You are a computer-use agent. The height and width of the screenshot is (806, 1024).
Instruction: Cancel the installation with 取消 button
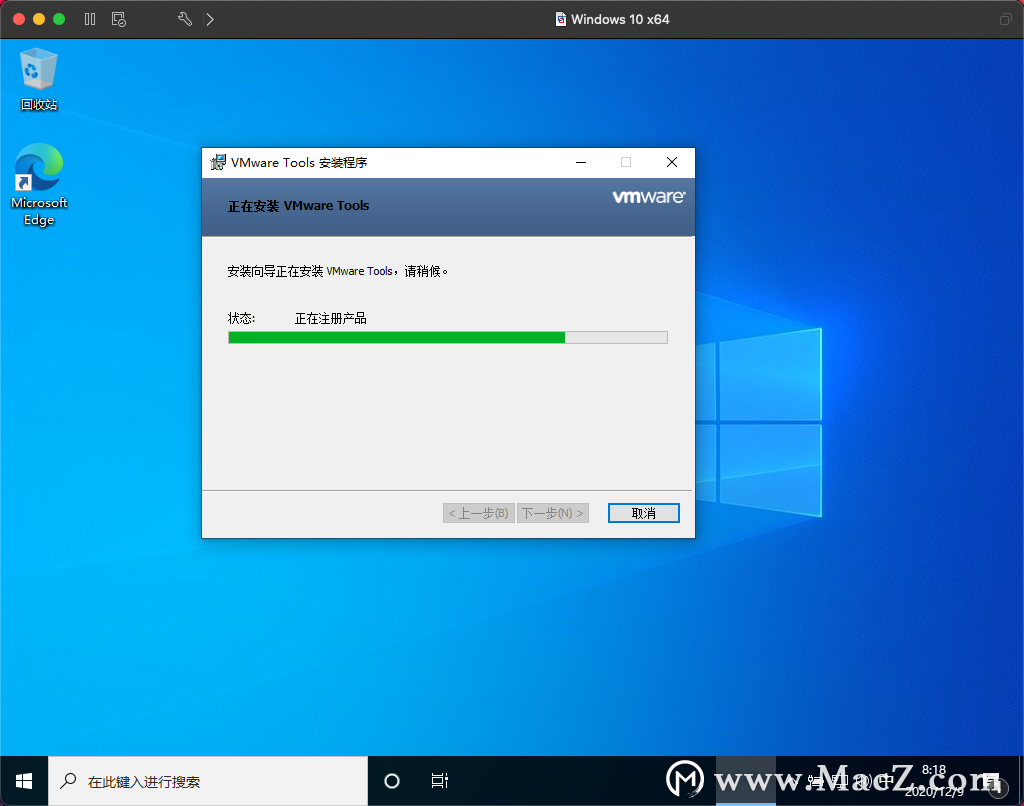pyautogui.click(x=644, y=513)
